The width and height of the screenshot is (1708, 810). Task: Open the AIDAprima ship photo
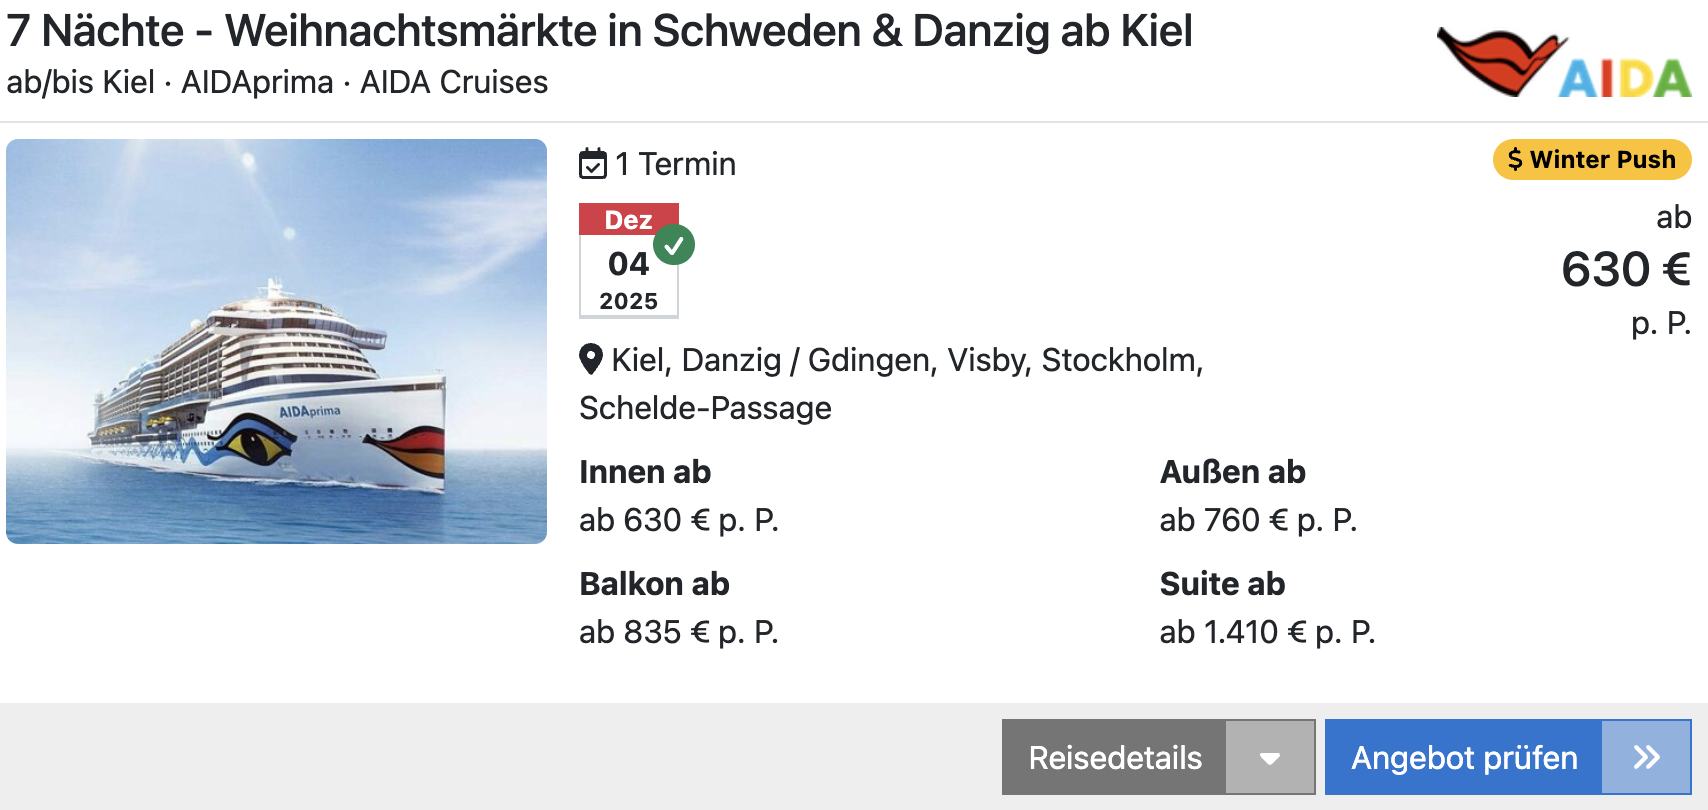point(276,341)
